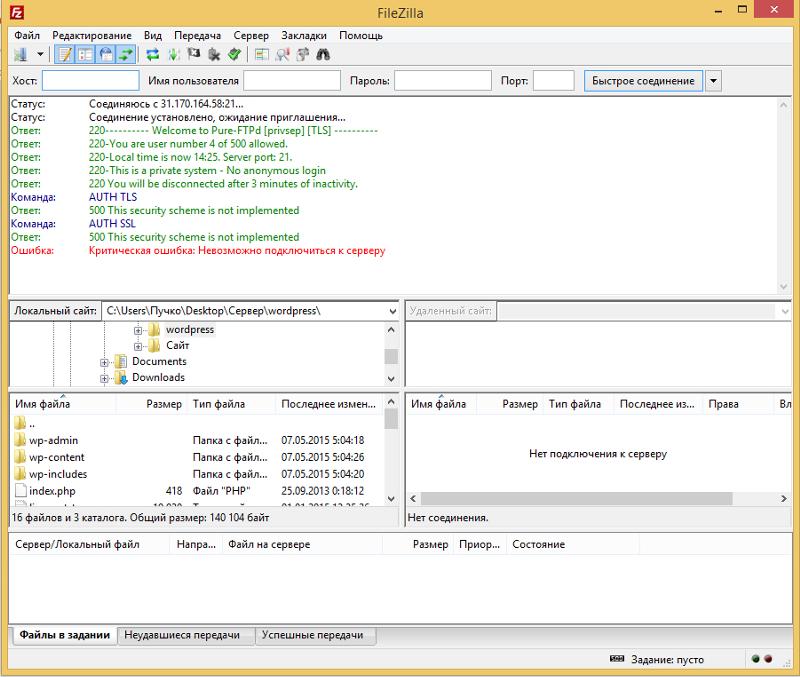Search files with the binoculars icon

(323, 54)
